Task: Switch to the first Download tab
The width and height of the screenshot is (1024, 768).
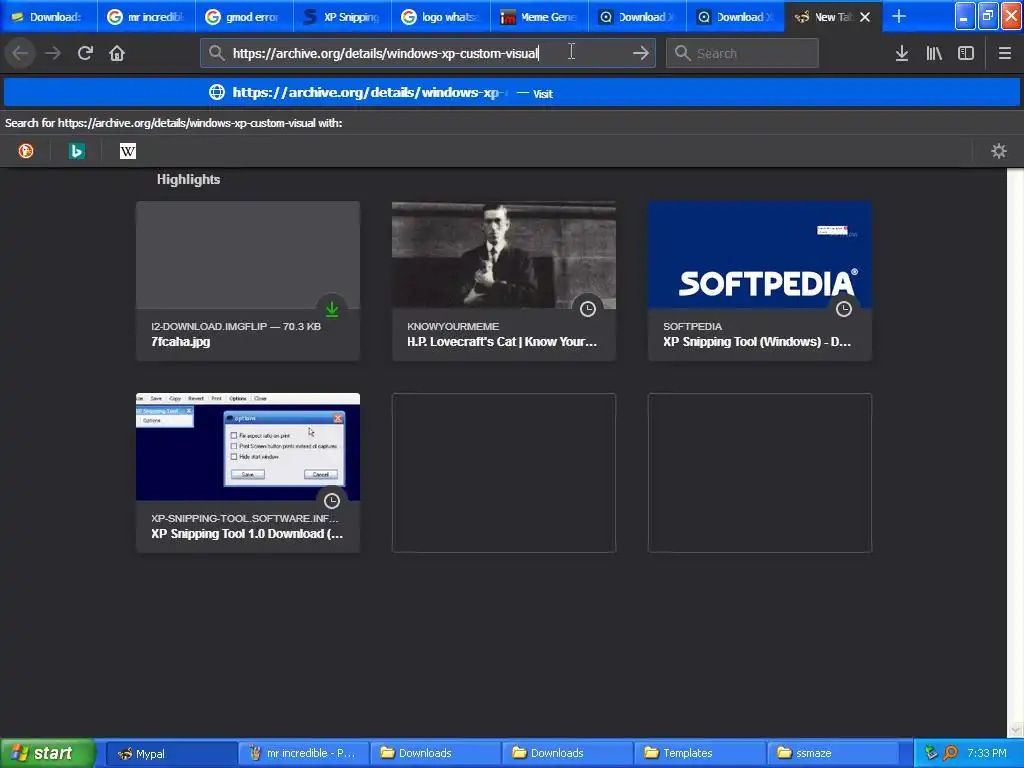Action: tap(48, 17)
